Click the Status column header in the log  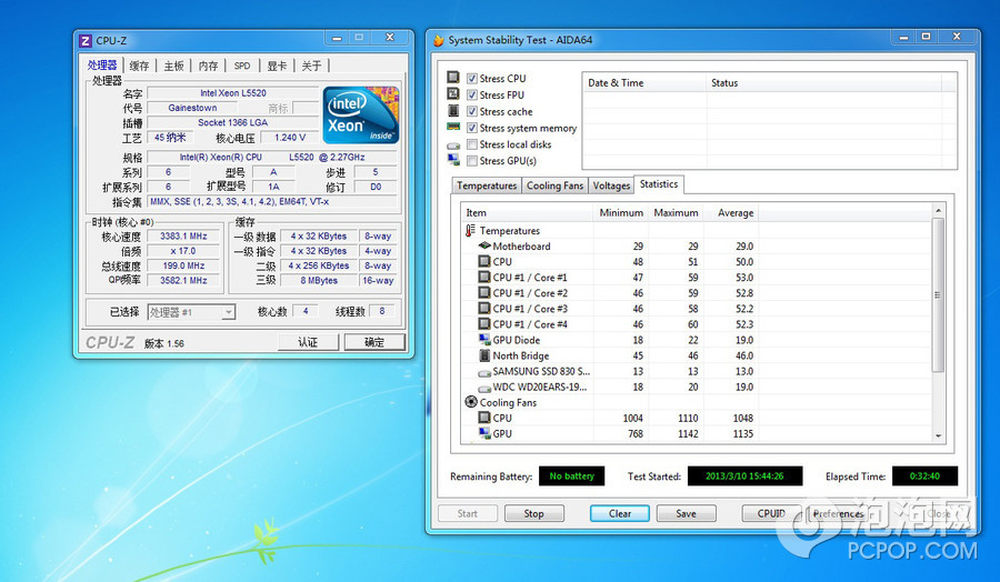[x=824, y=83]
